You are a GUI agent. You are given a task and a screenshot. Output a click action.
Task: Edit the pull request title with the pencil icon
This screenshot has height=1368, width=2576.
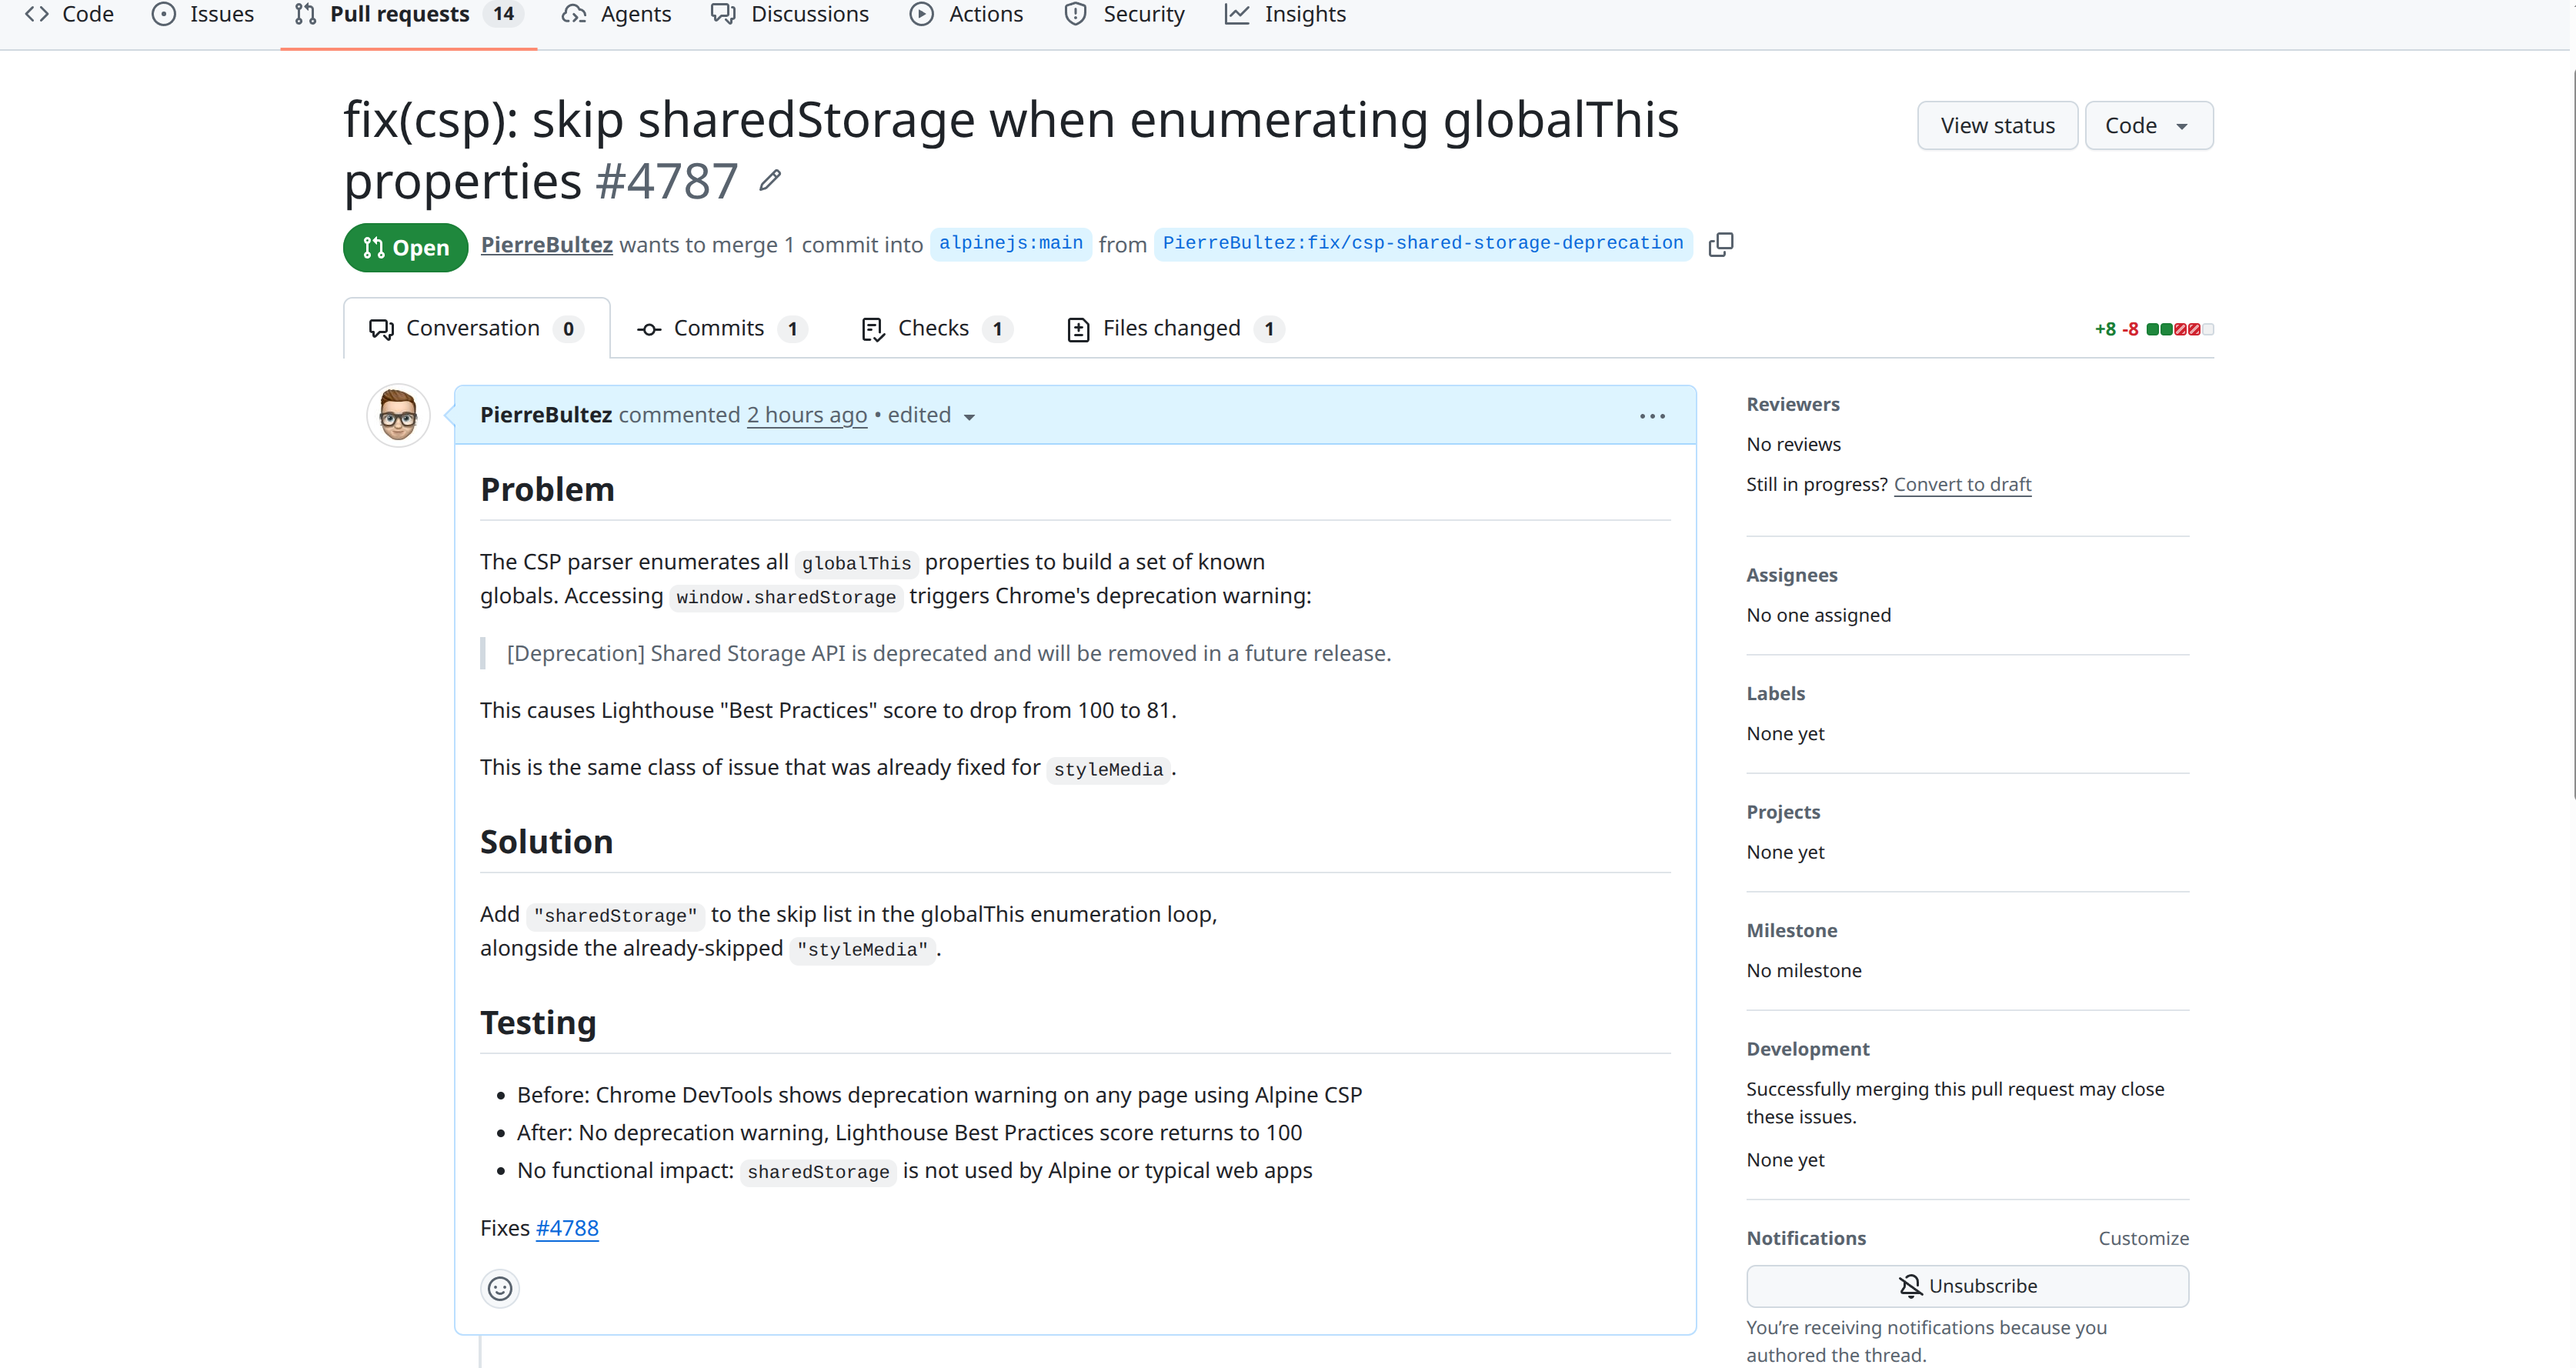click(769, 180)
